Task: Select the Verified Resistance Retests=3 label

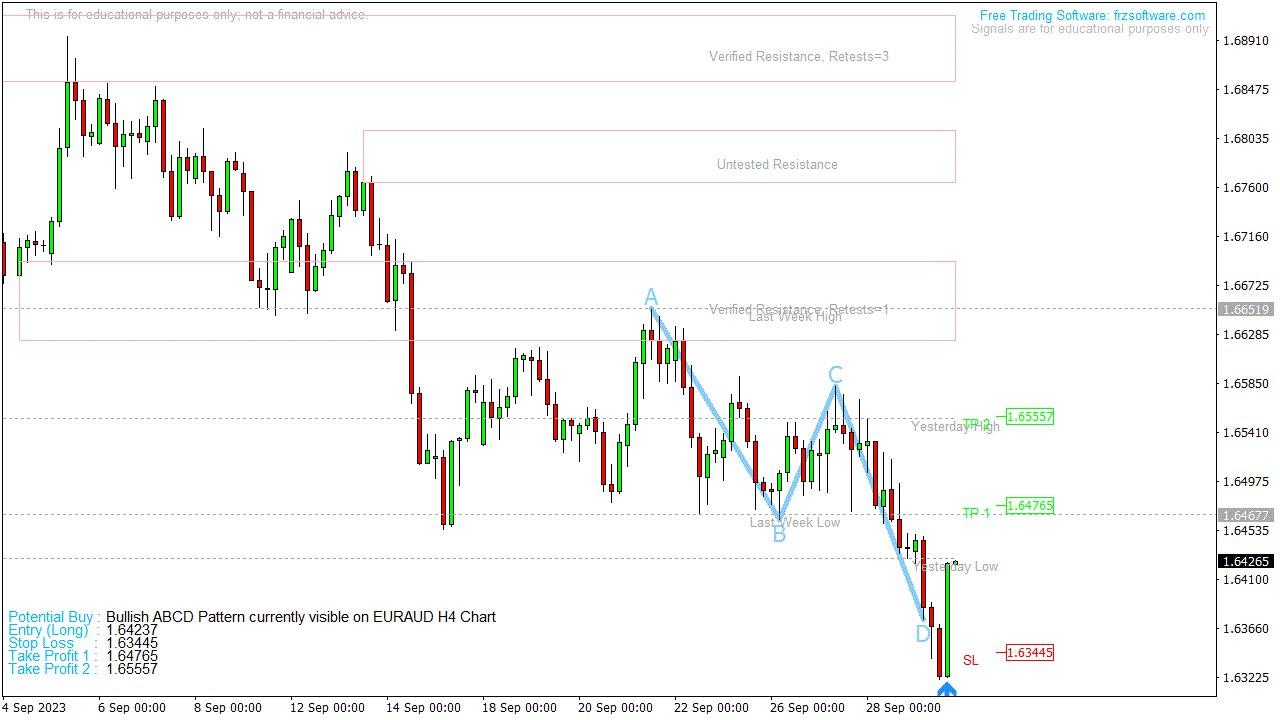Action: pos(799,56)
